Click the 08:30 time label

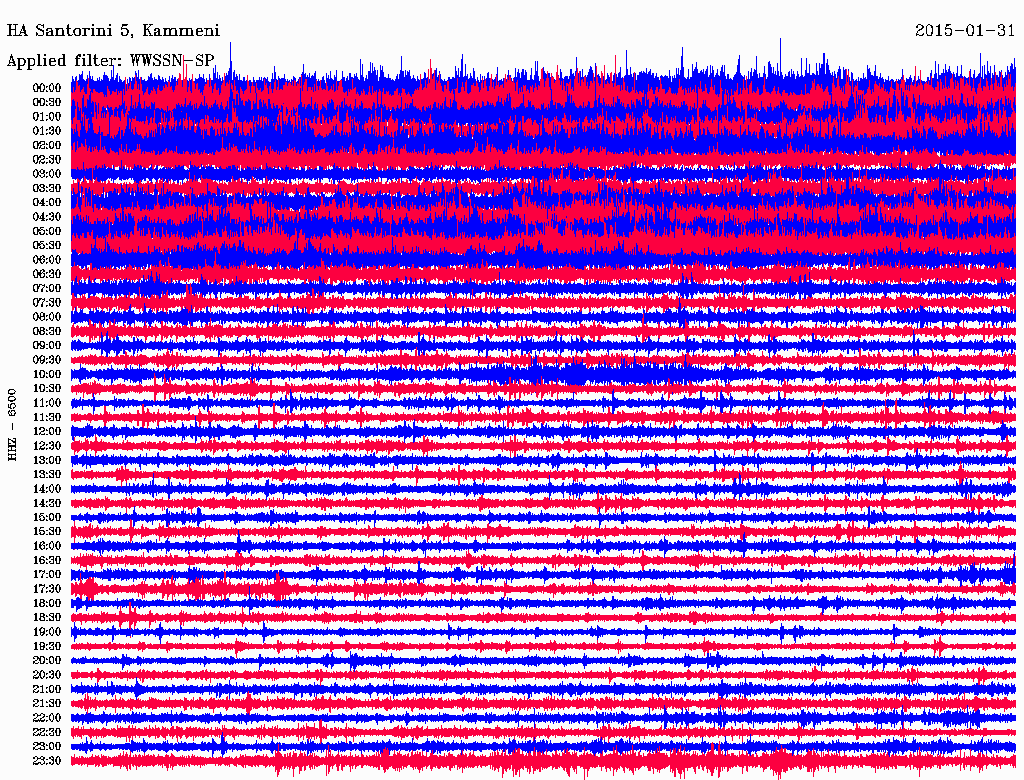(47, 331)
